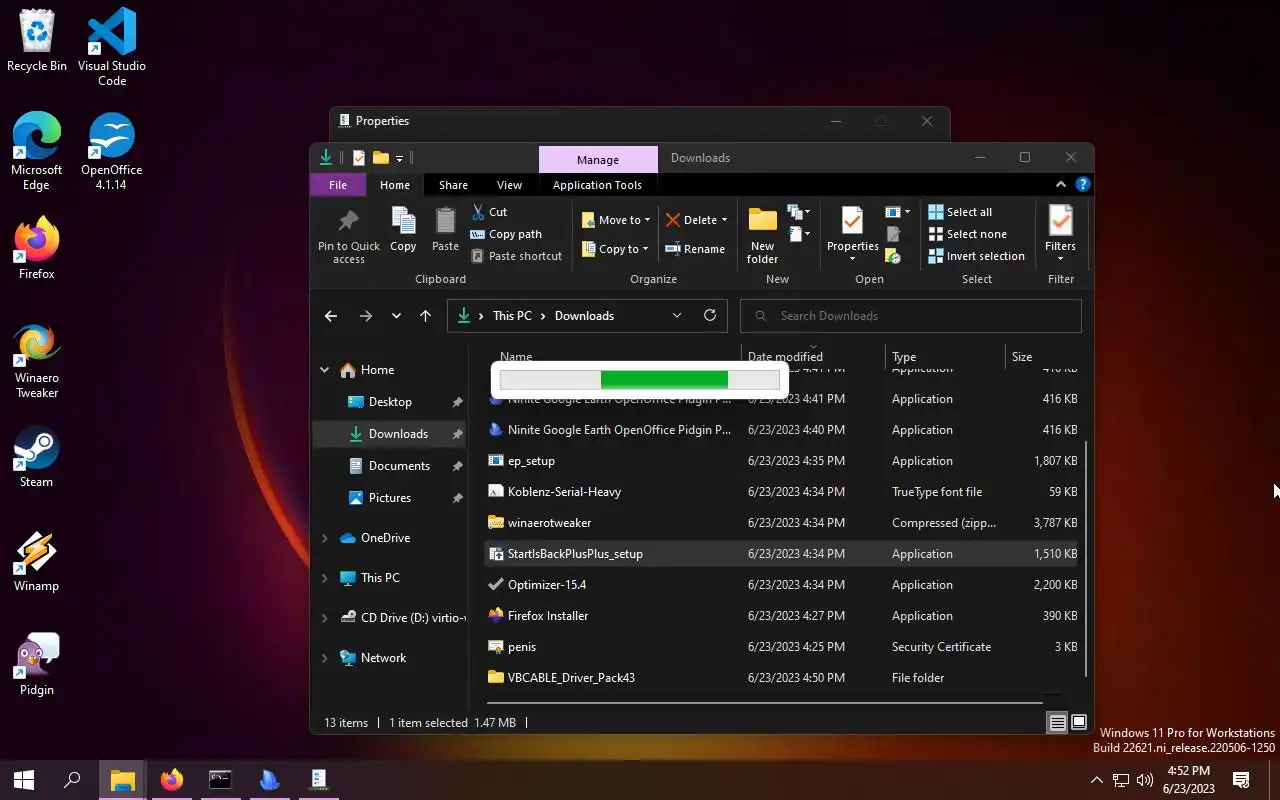Open the File menu
The height and width of the screenshot is (800, 1280).
tap(338, 185)
